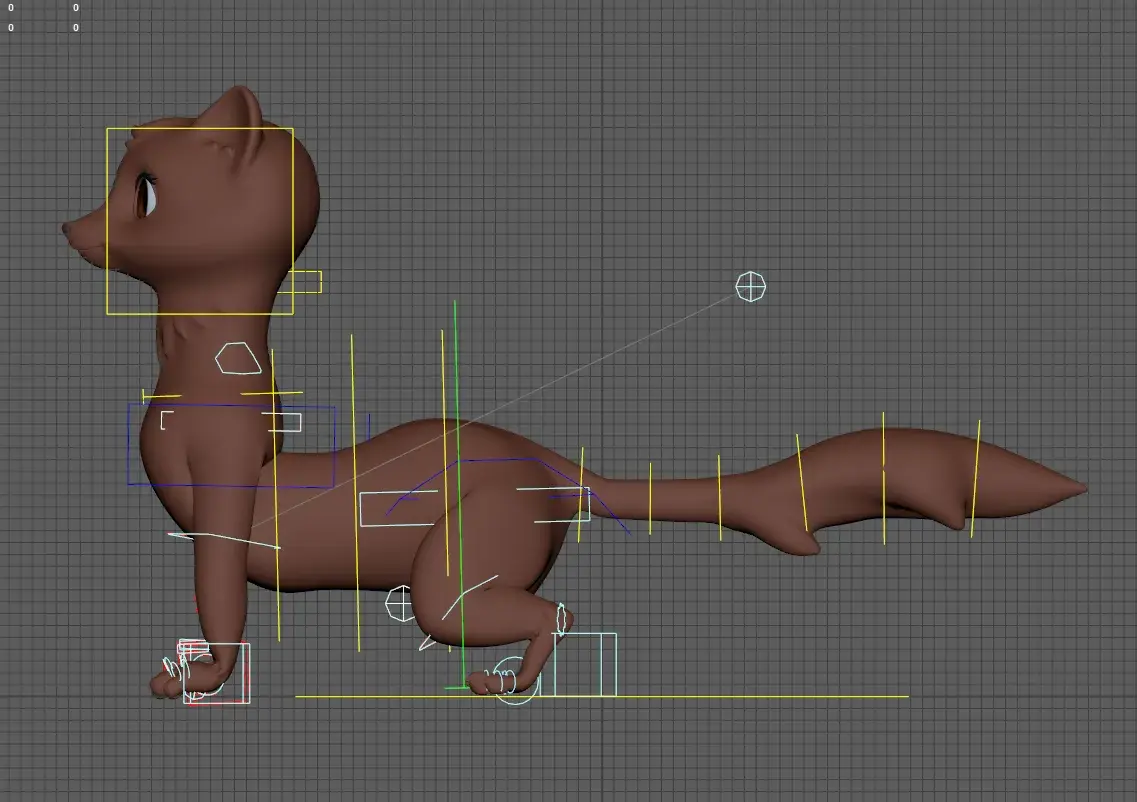Pick the blue arched curve over hips
The height and width of the screenshot is (802, 1137).
pos(500,460)
